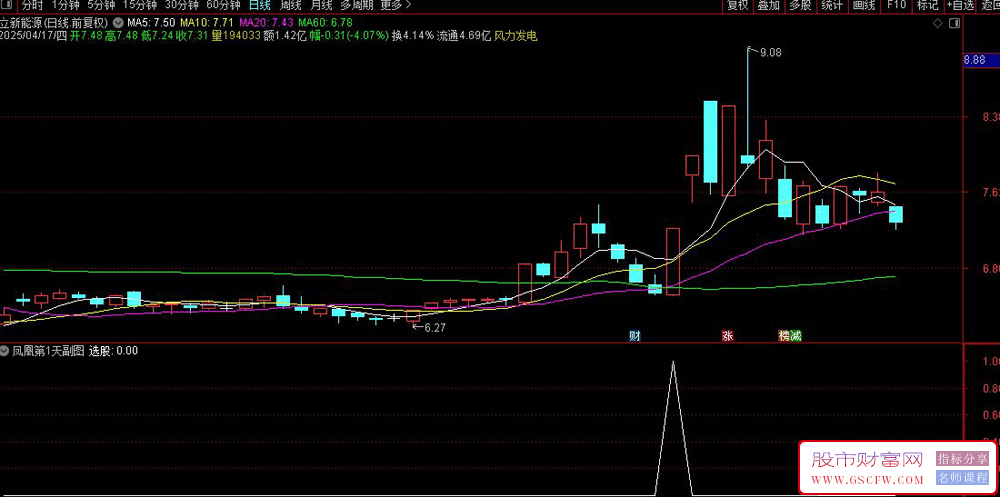The width and height of the screenshot is (1000, 497).
Task: Click the 9.08 high price annotation
Action: (x=770, y=54)
